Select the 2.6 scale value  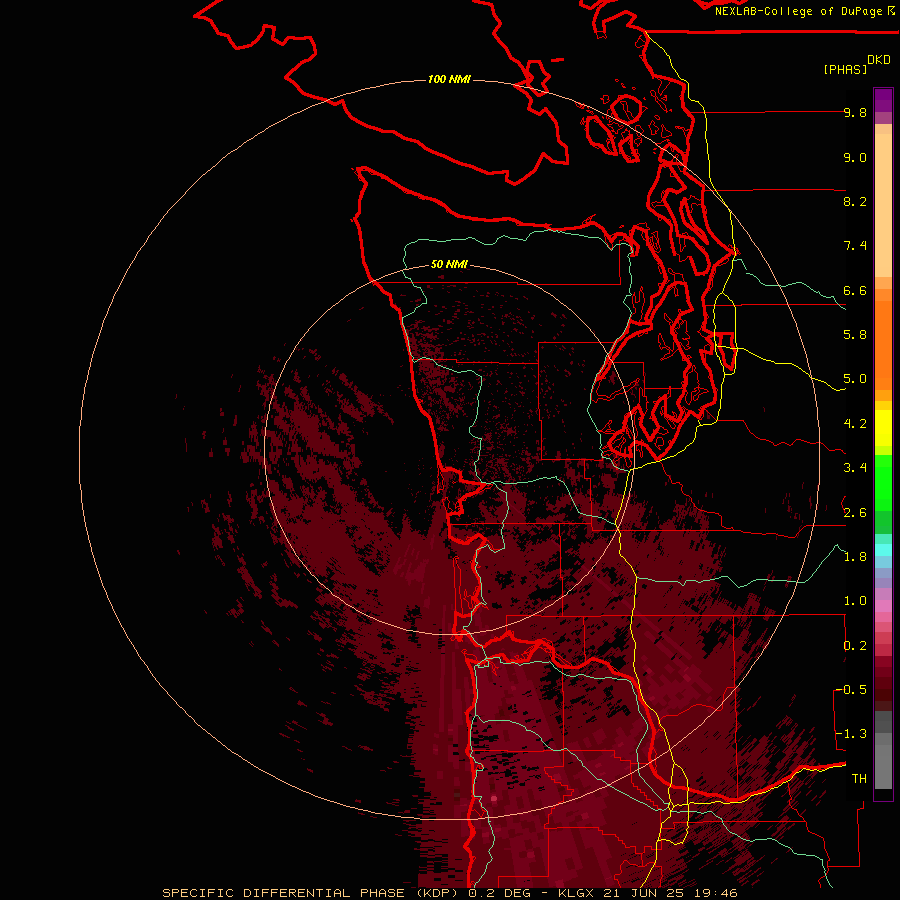coord(855,512)
